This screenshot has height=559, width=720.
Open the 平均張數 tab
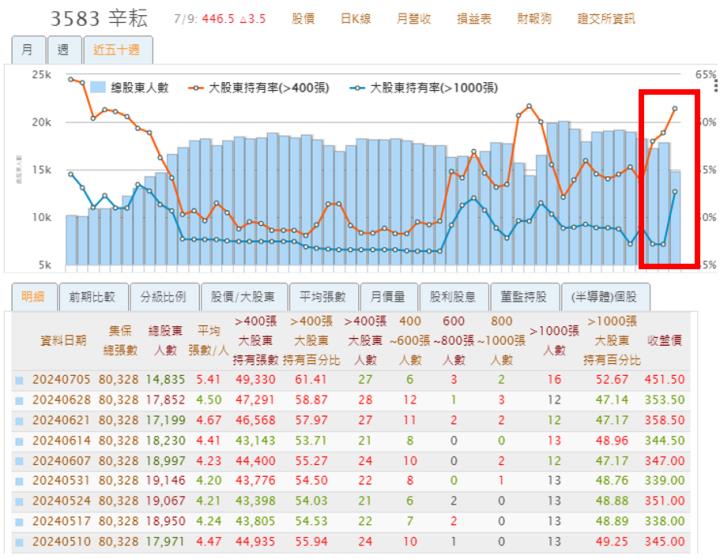coord(323,297)
